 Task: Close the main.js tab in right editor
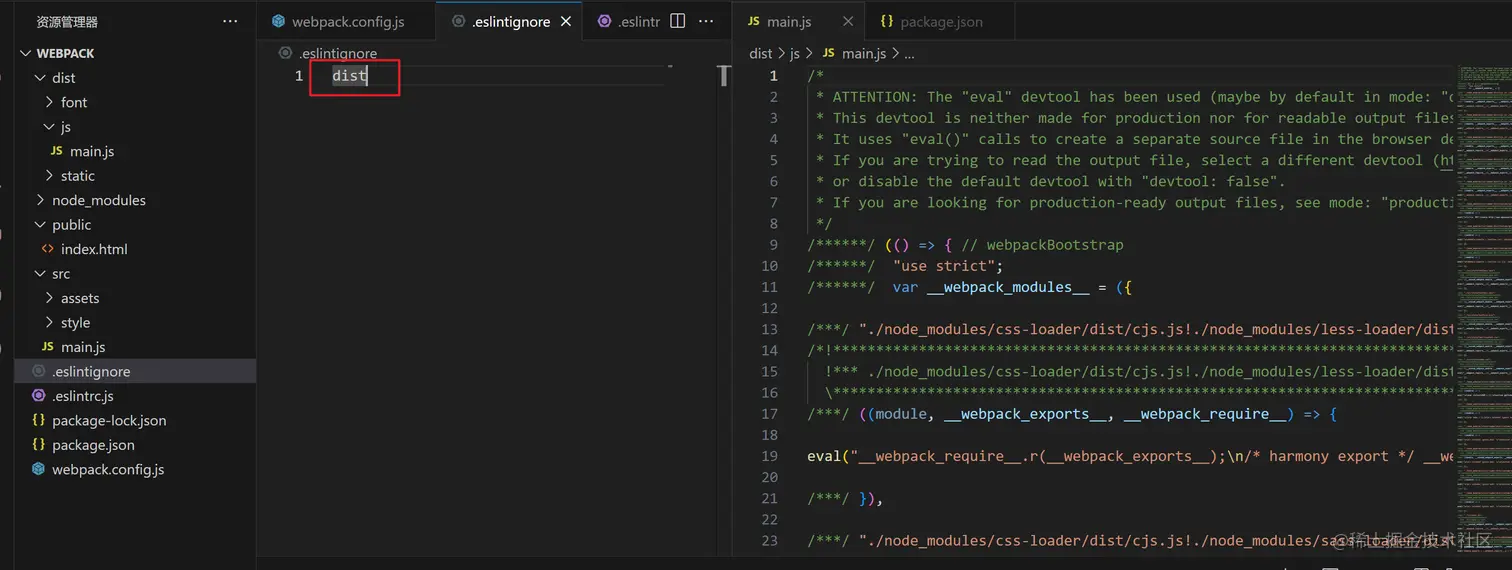click(848, 21)
